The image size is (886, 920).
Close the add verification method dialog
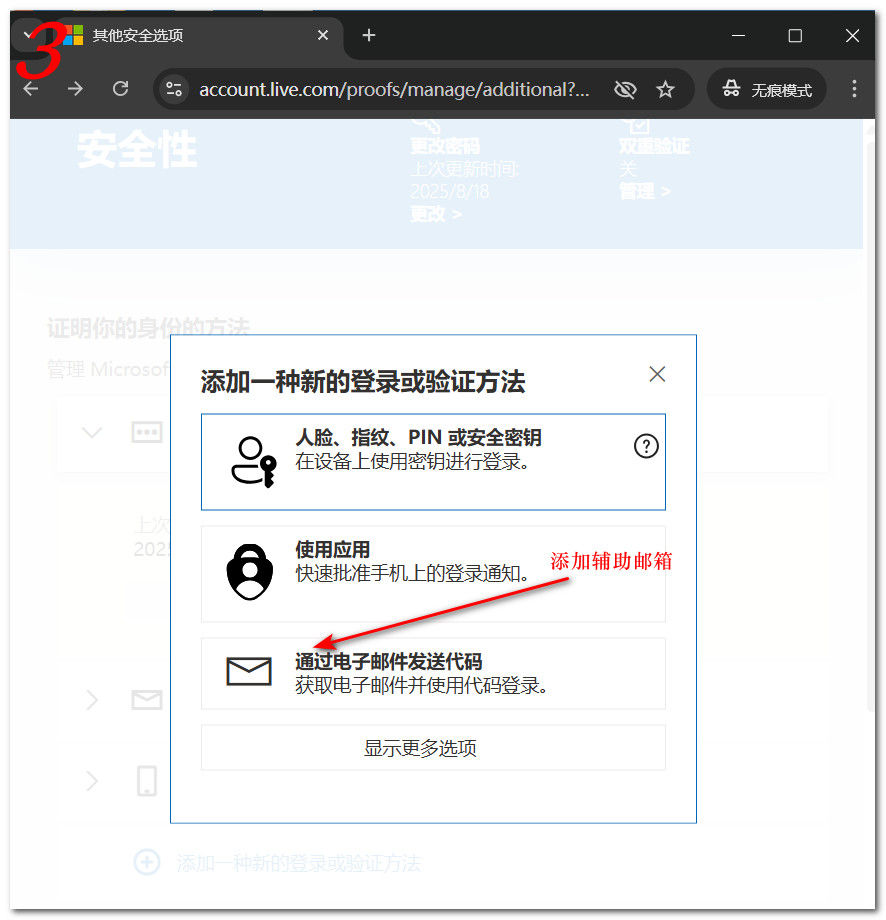[657, 374]
